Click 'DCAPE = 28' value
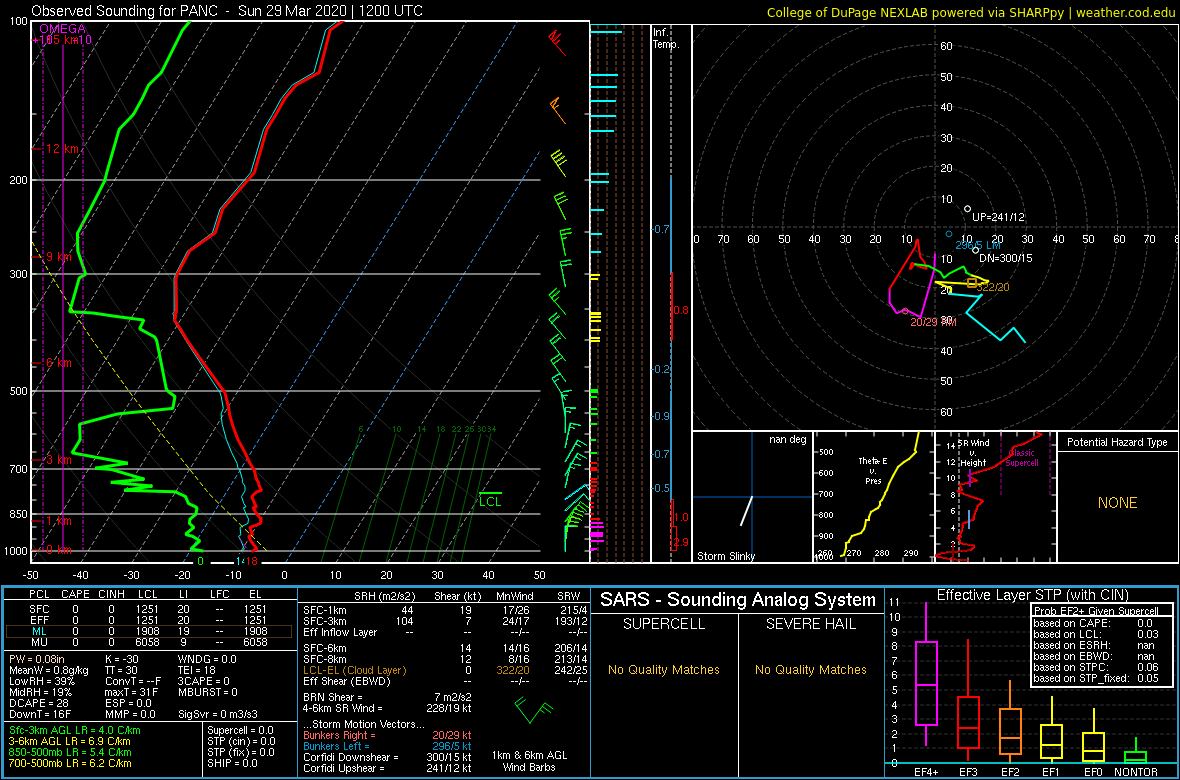 tap(38, 703)
